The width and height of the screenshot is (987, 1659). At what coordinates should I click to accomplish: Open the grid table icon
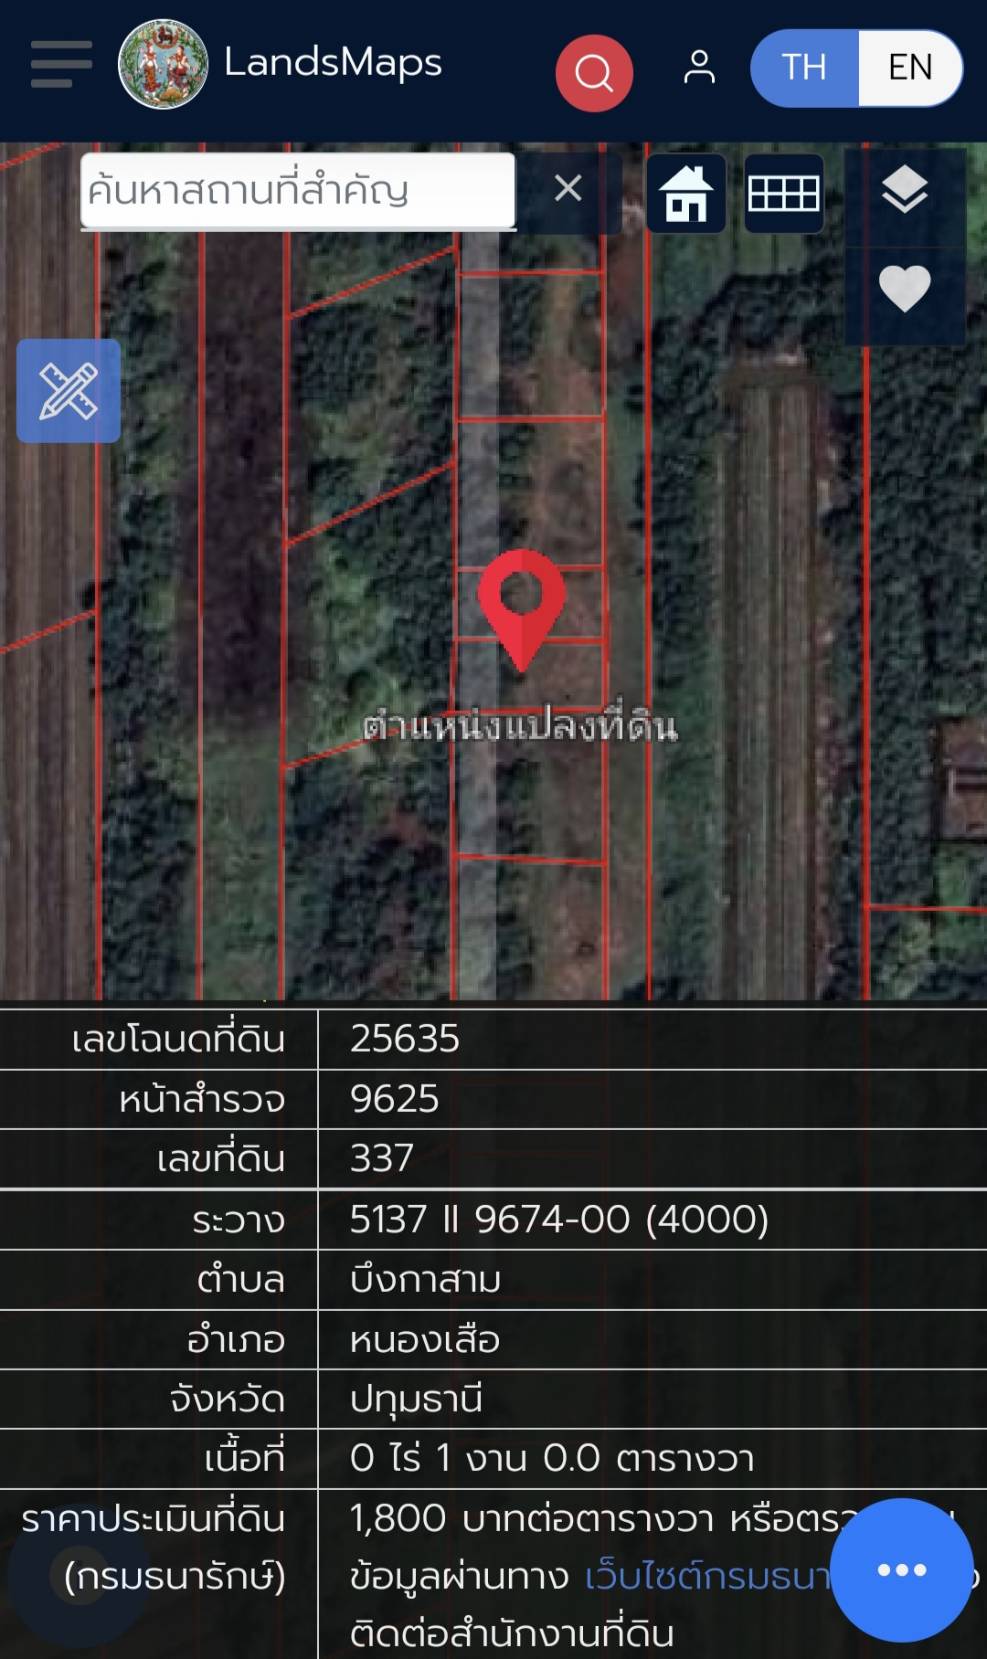pyautogui.click(x=784, y=193)
